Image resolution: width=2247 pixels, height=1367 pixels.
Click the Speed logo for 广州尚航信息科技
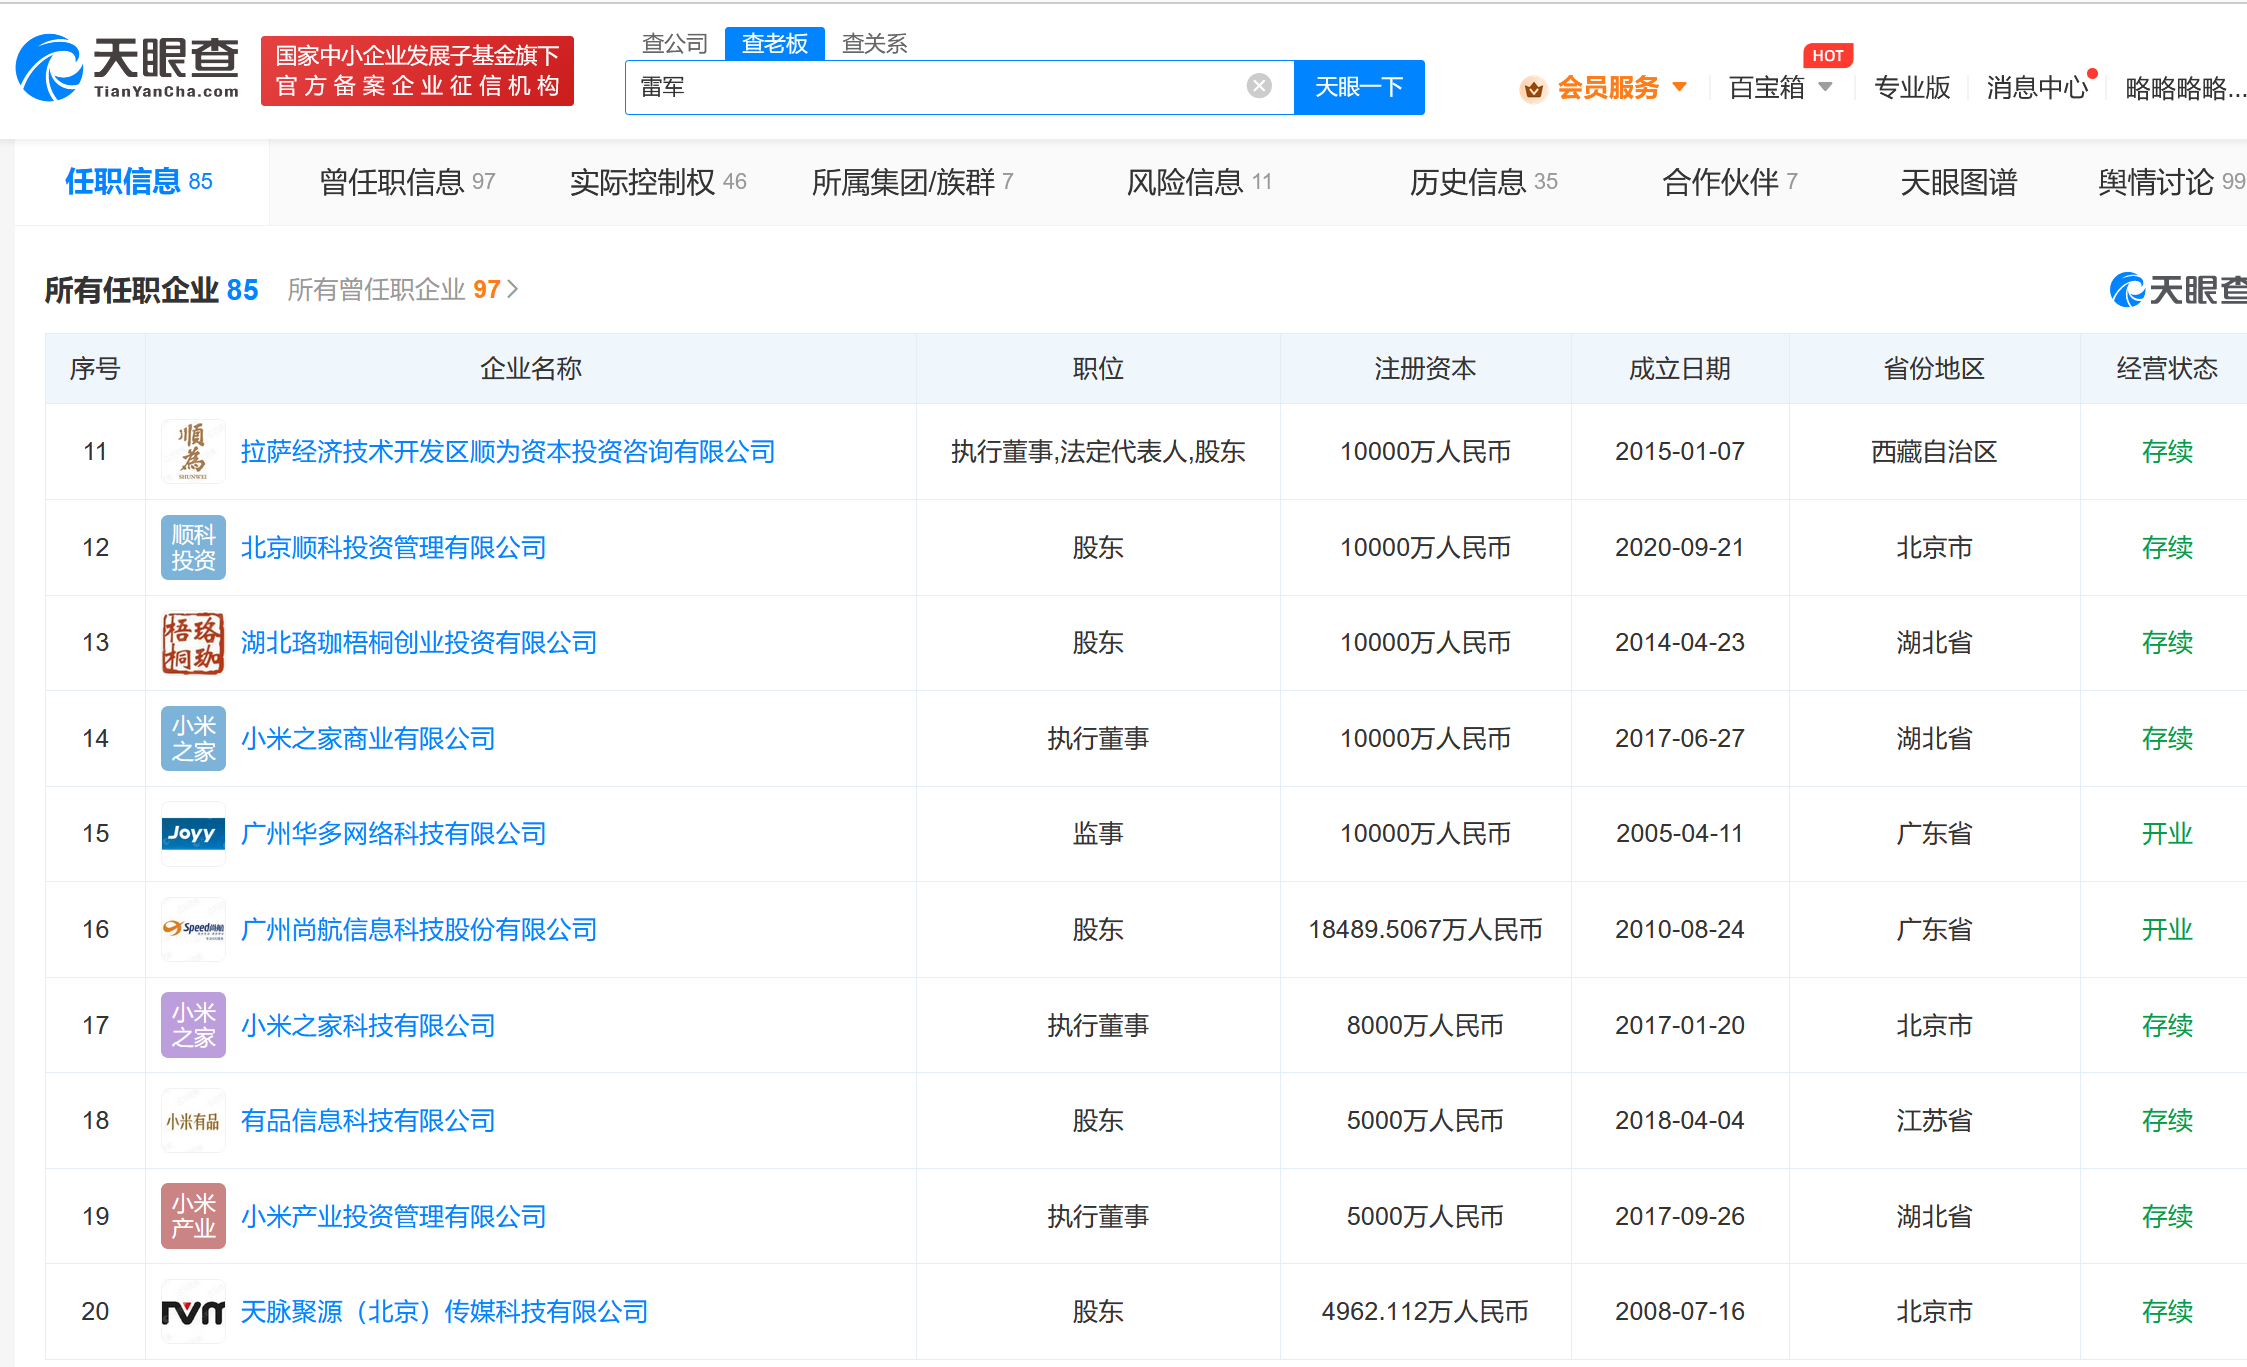[193, 929]
